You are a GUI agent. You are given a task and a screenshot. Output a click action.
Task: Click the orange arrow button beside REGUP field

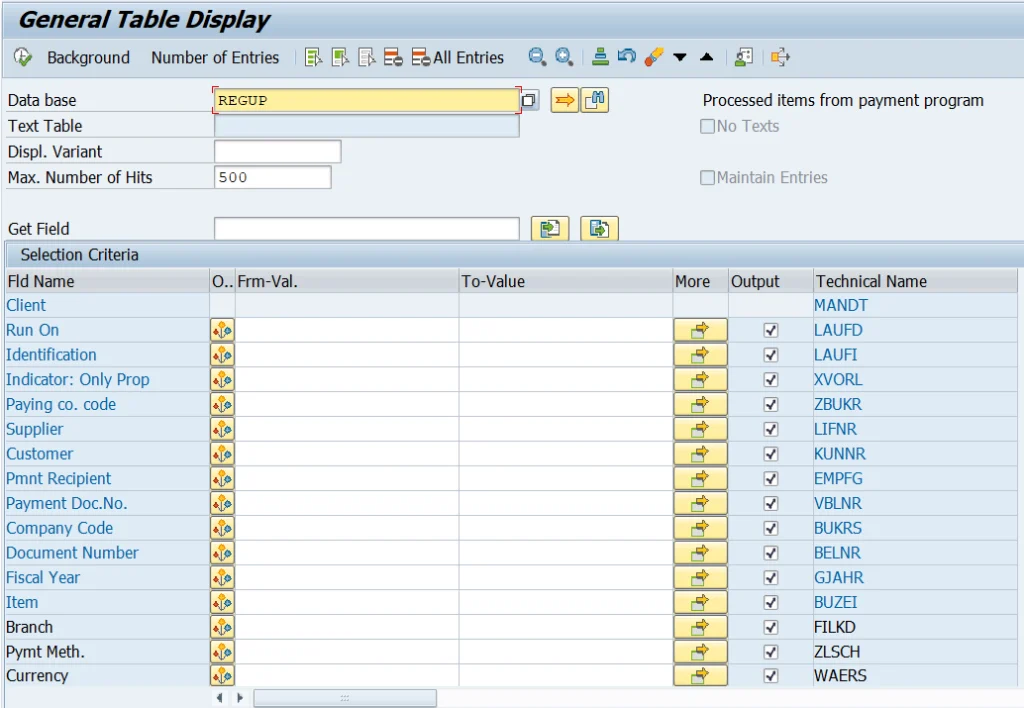point(565,100)
